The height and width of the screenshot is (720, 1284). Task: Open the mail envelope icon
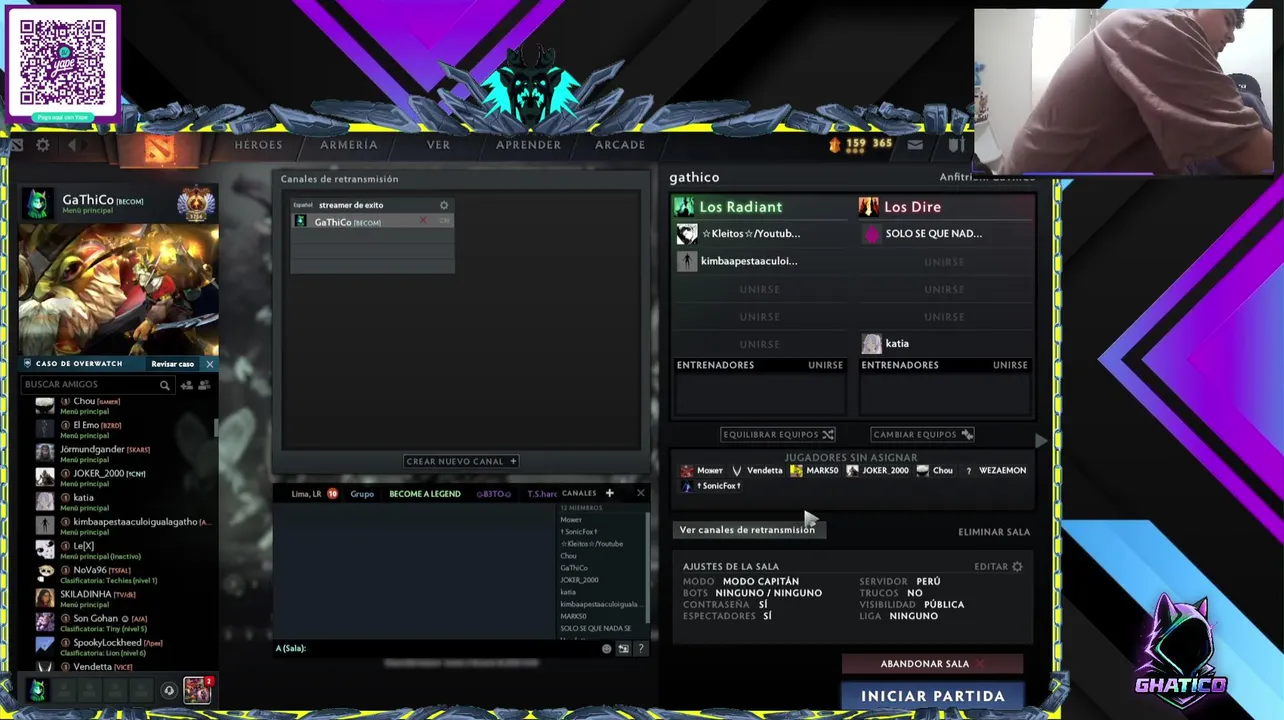pyautogui.click(x=914, y=145)
